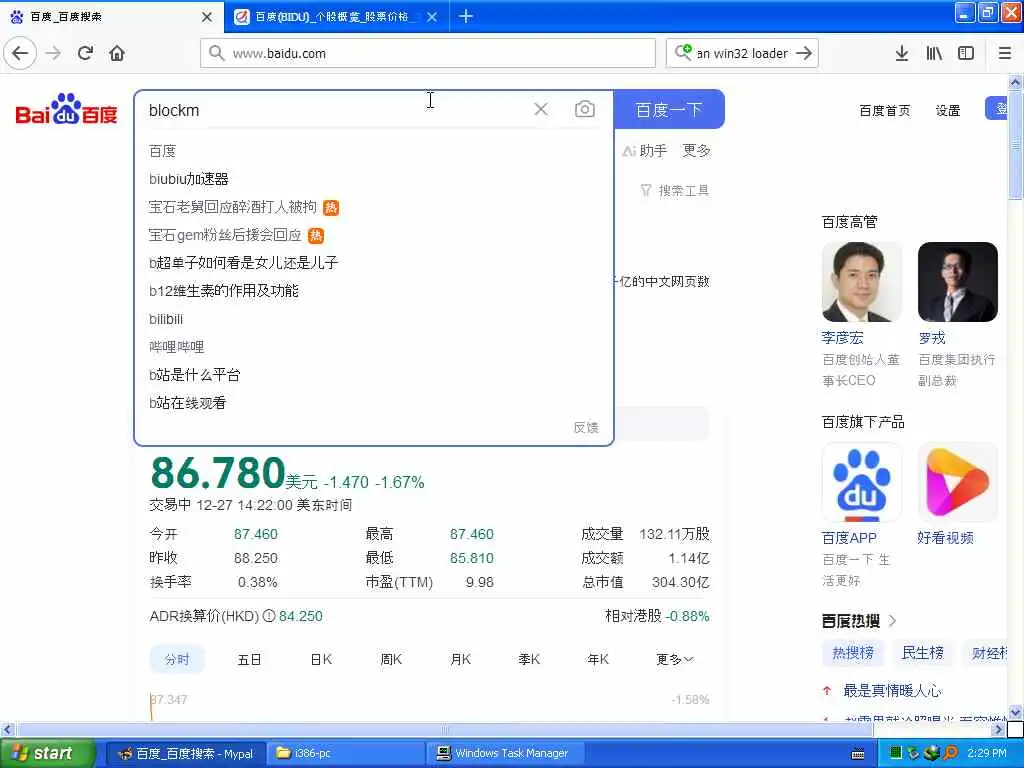Expand 百度热搜 chevron arrow

tap(893, 620)
